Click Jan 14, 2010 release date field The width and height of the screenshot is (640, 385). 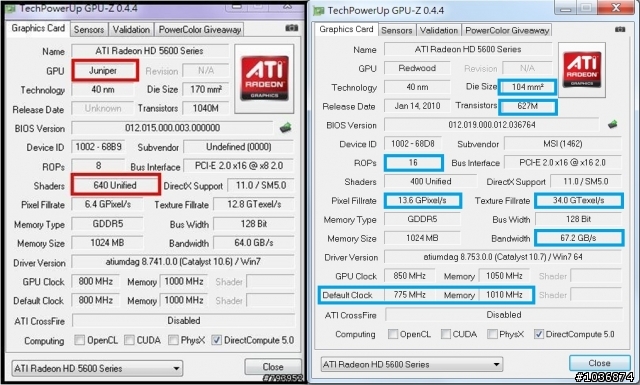tap(417, 106)
